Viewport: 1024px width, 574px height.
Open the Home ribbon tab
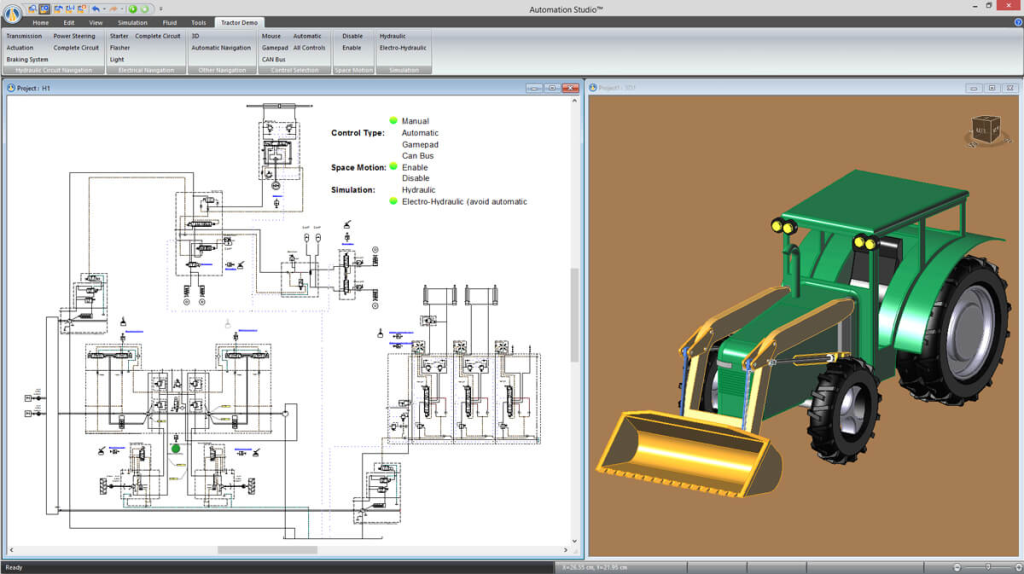tap(40, 22)
